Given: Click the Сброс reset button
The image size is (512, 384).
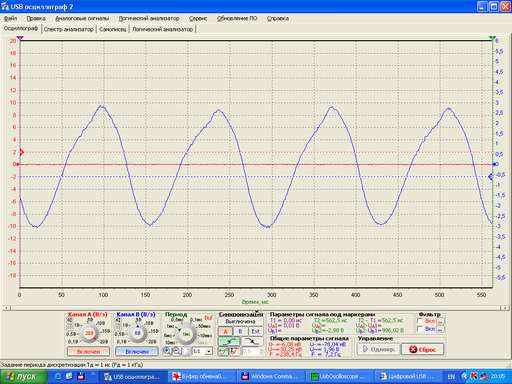Looking at the screenshot, I should 423,349.
